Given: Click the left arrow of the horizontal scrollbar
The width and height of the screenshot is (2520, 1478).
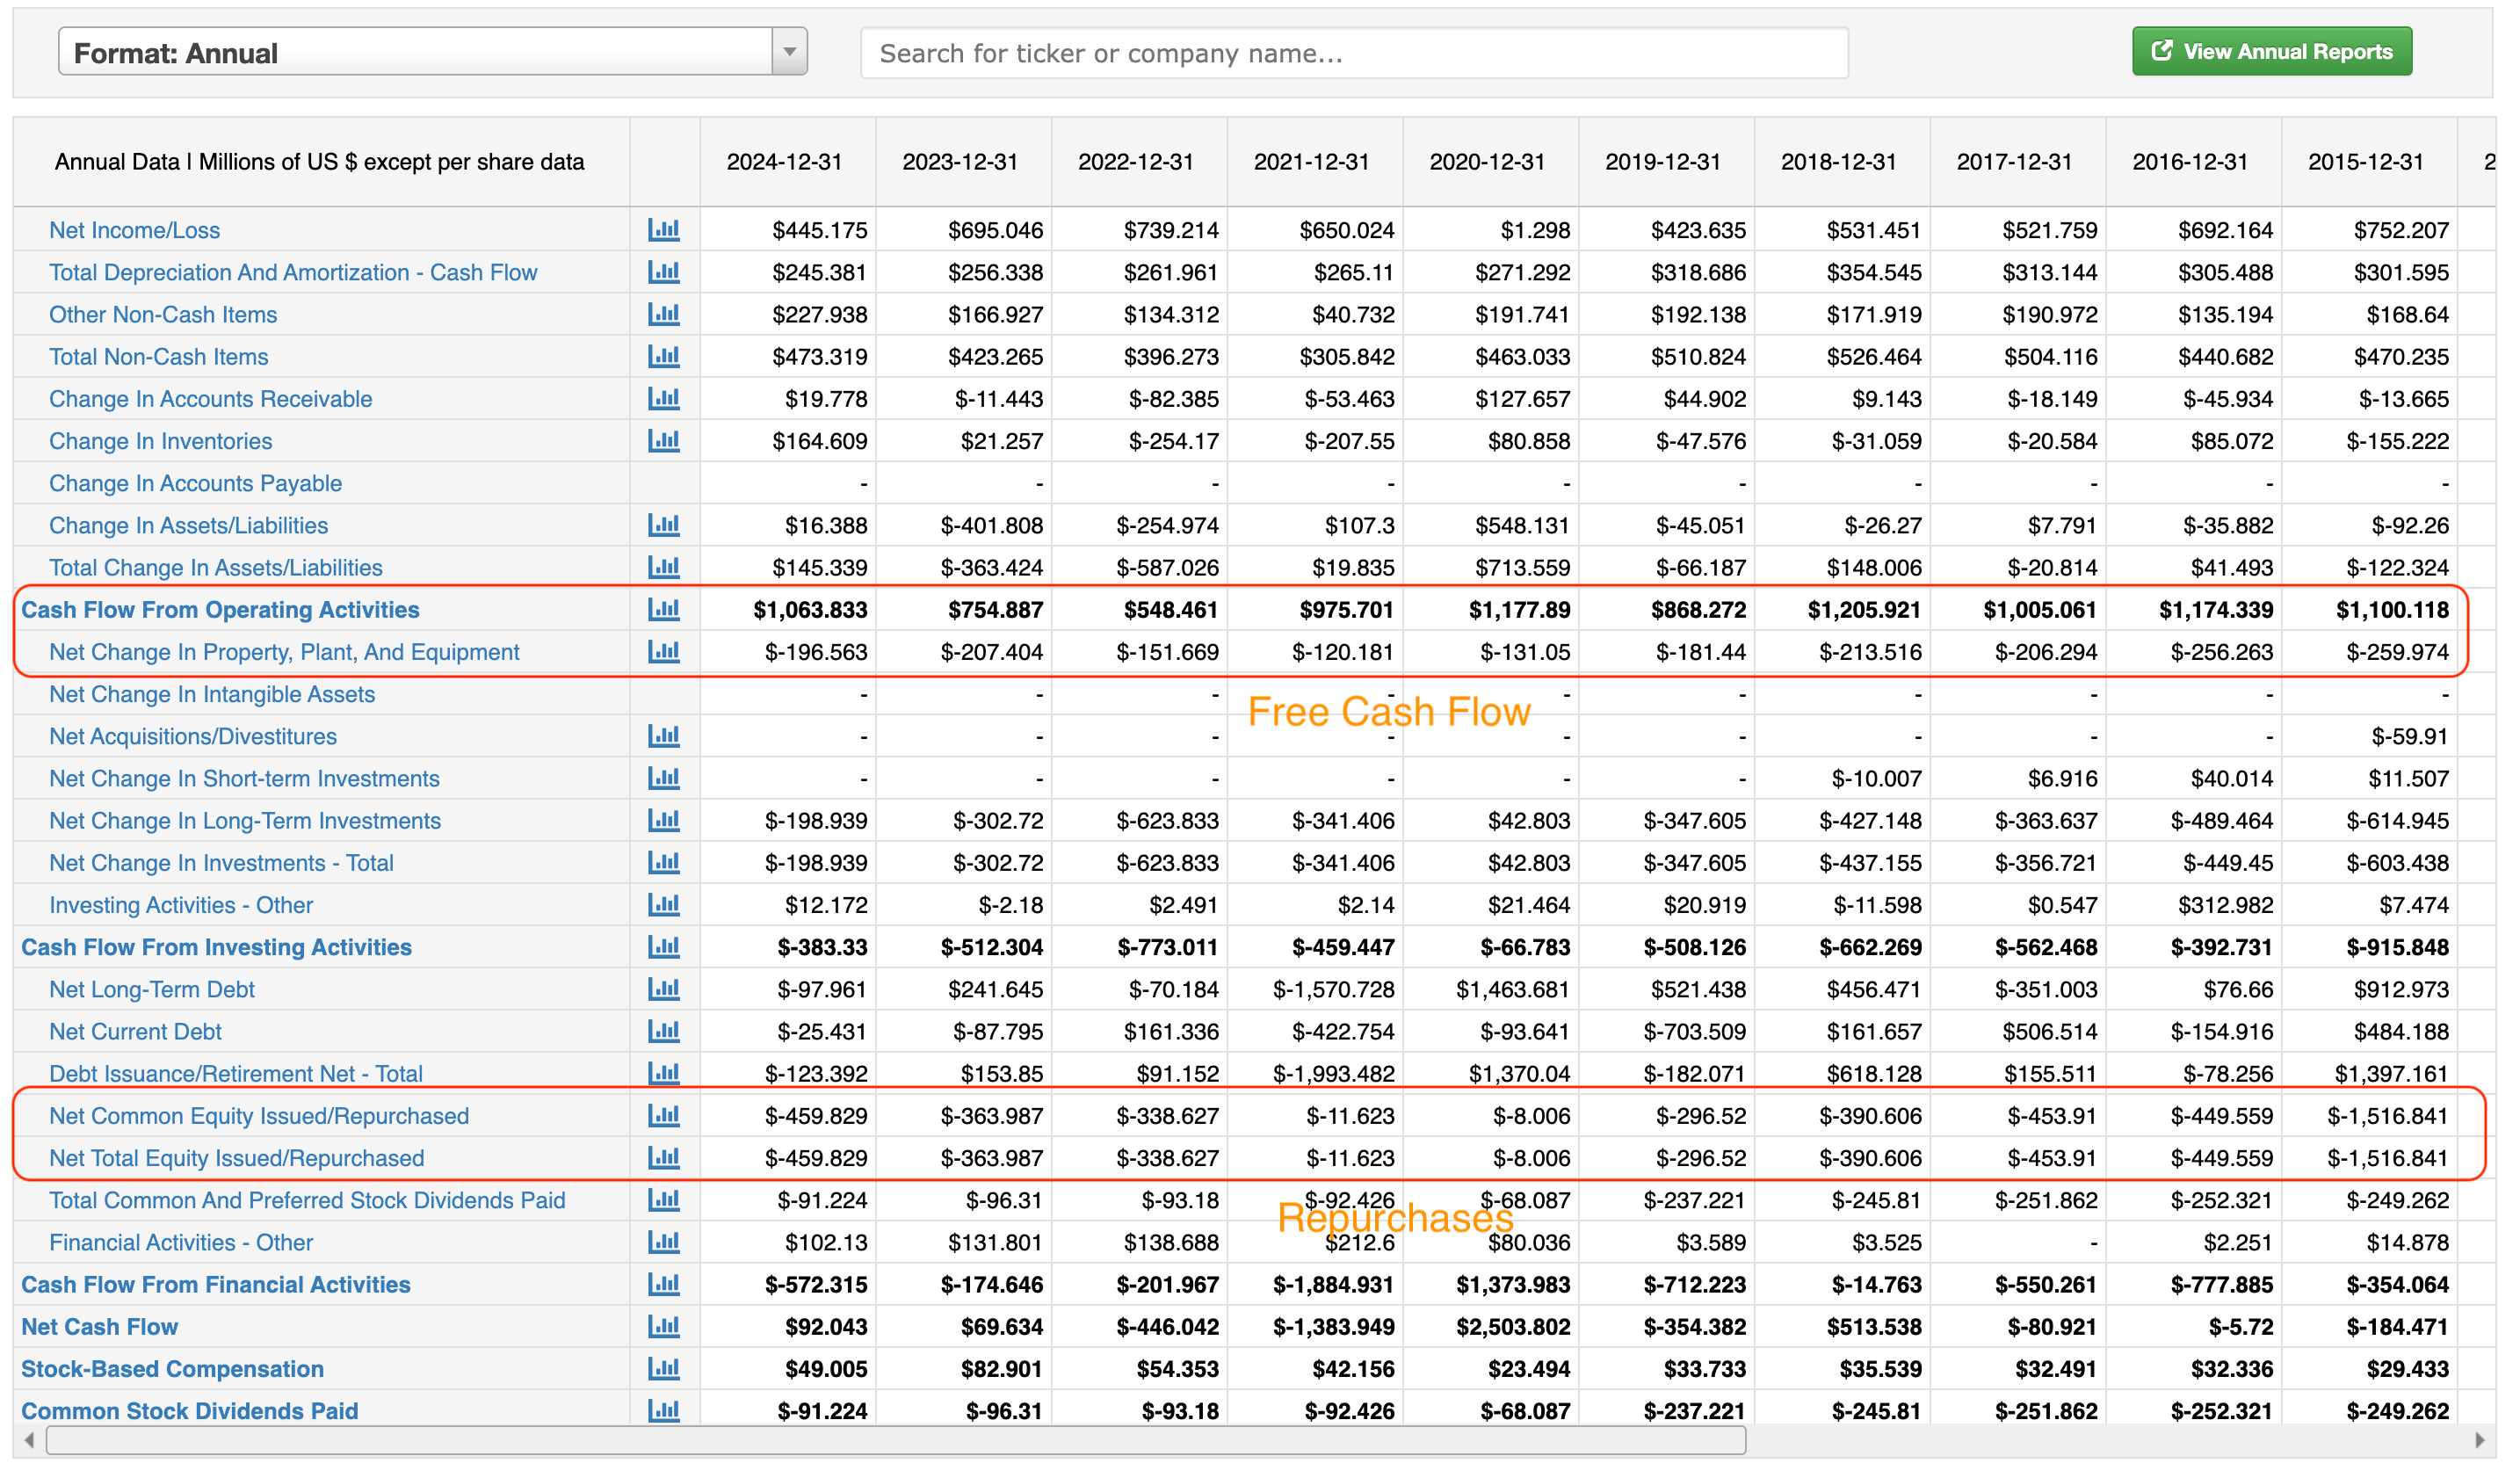Looking at the screenshot, I should click(29, 1441).
